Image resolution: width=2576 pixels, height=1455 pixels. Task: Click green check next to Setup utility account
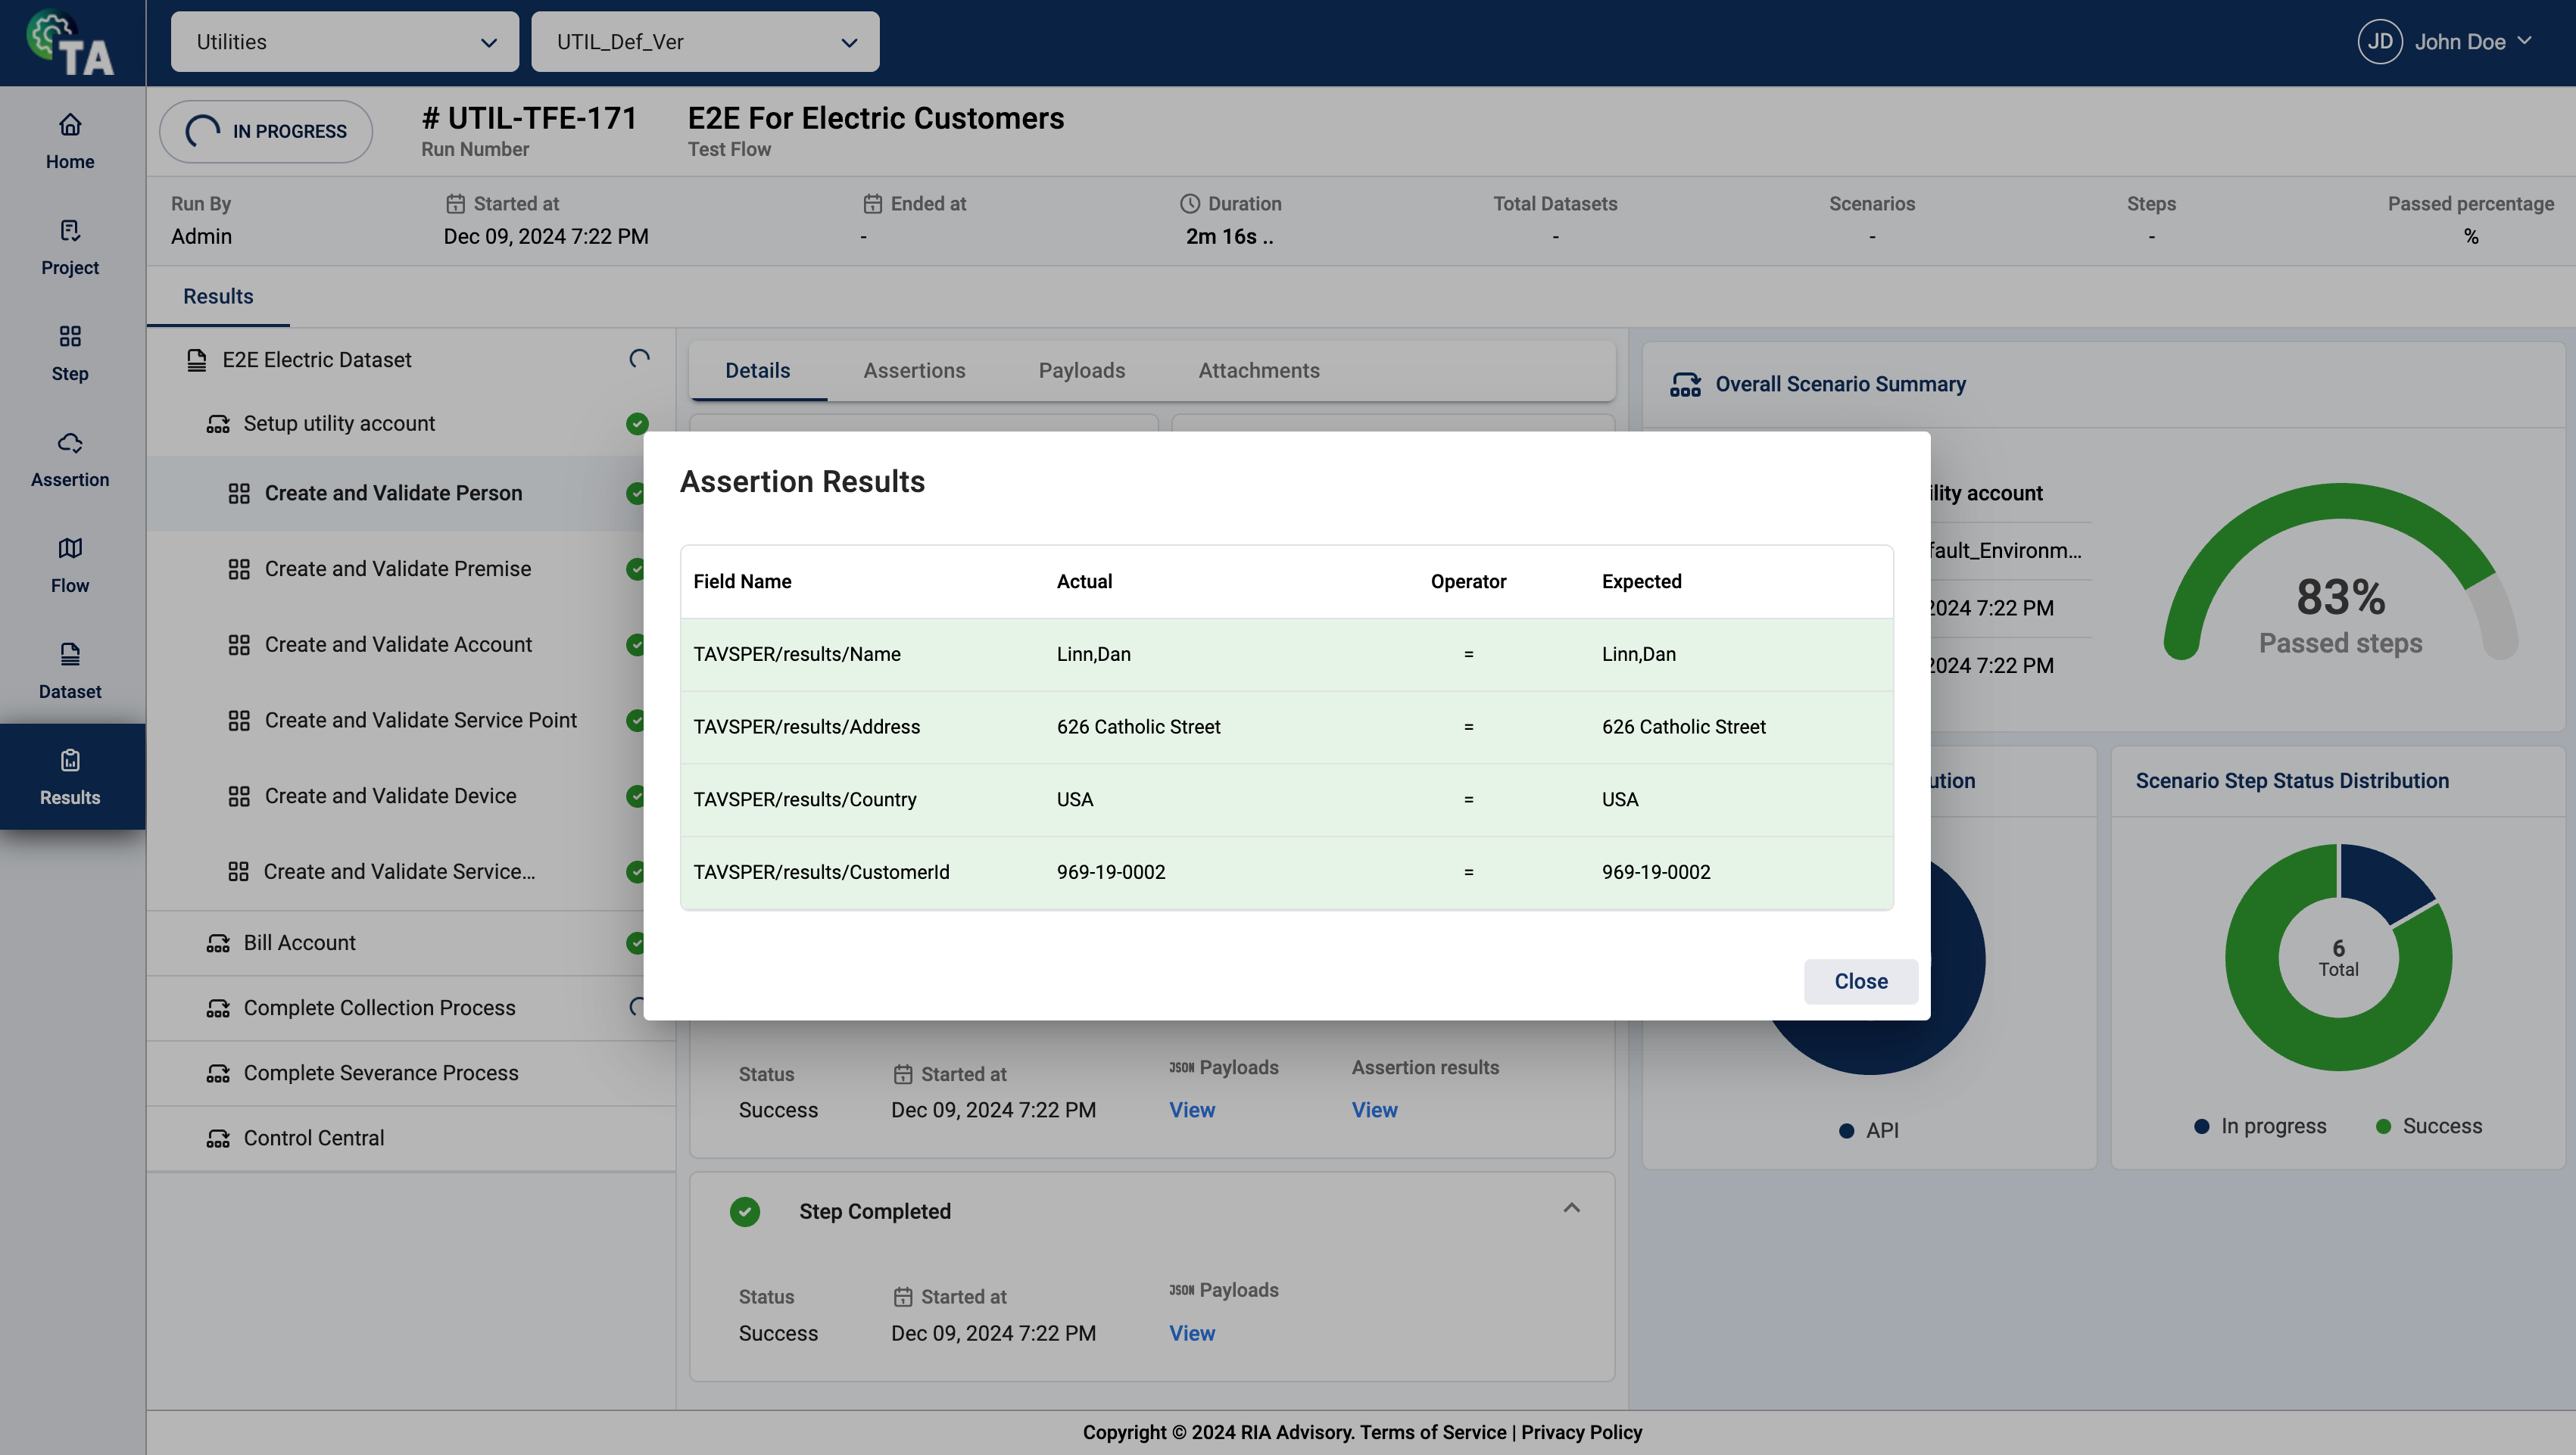637,424
